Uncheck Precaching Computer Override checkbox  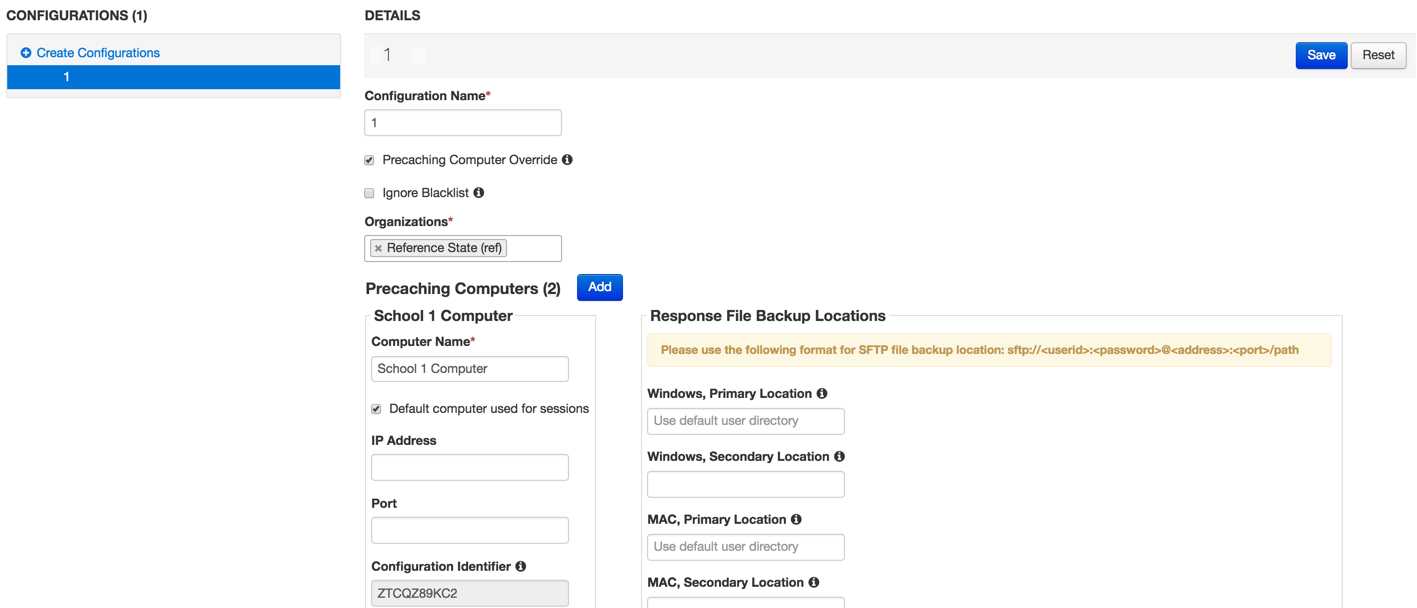point(369,160)
